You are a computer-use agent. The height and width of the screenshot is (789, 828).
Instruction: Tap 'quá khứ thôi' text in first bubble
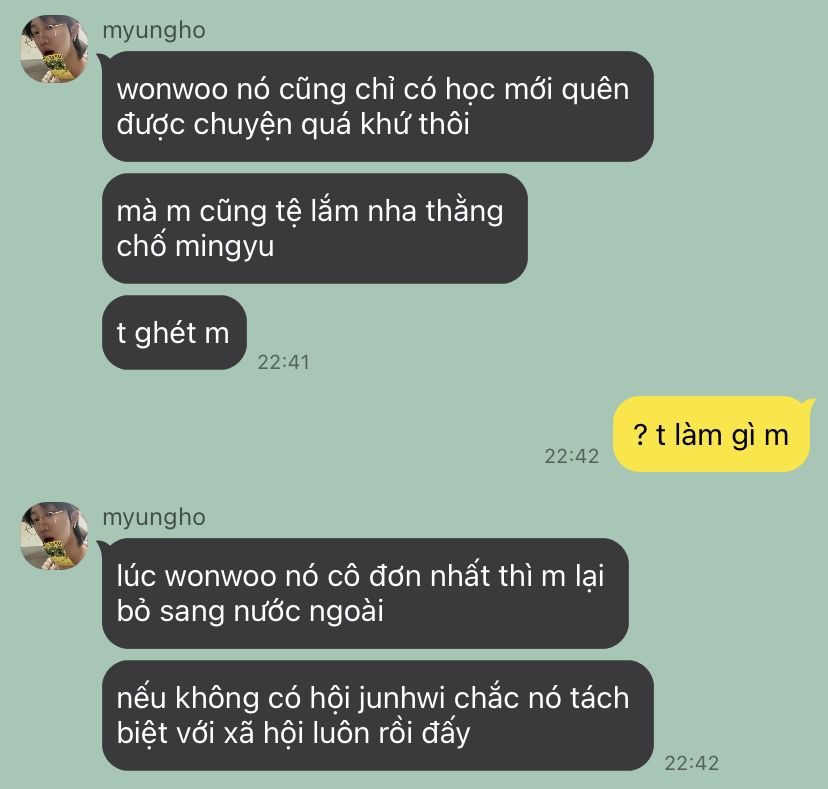point(385,125)
